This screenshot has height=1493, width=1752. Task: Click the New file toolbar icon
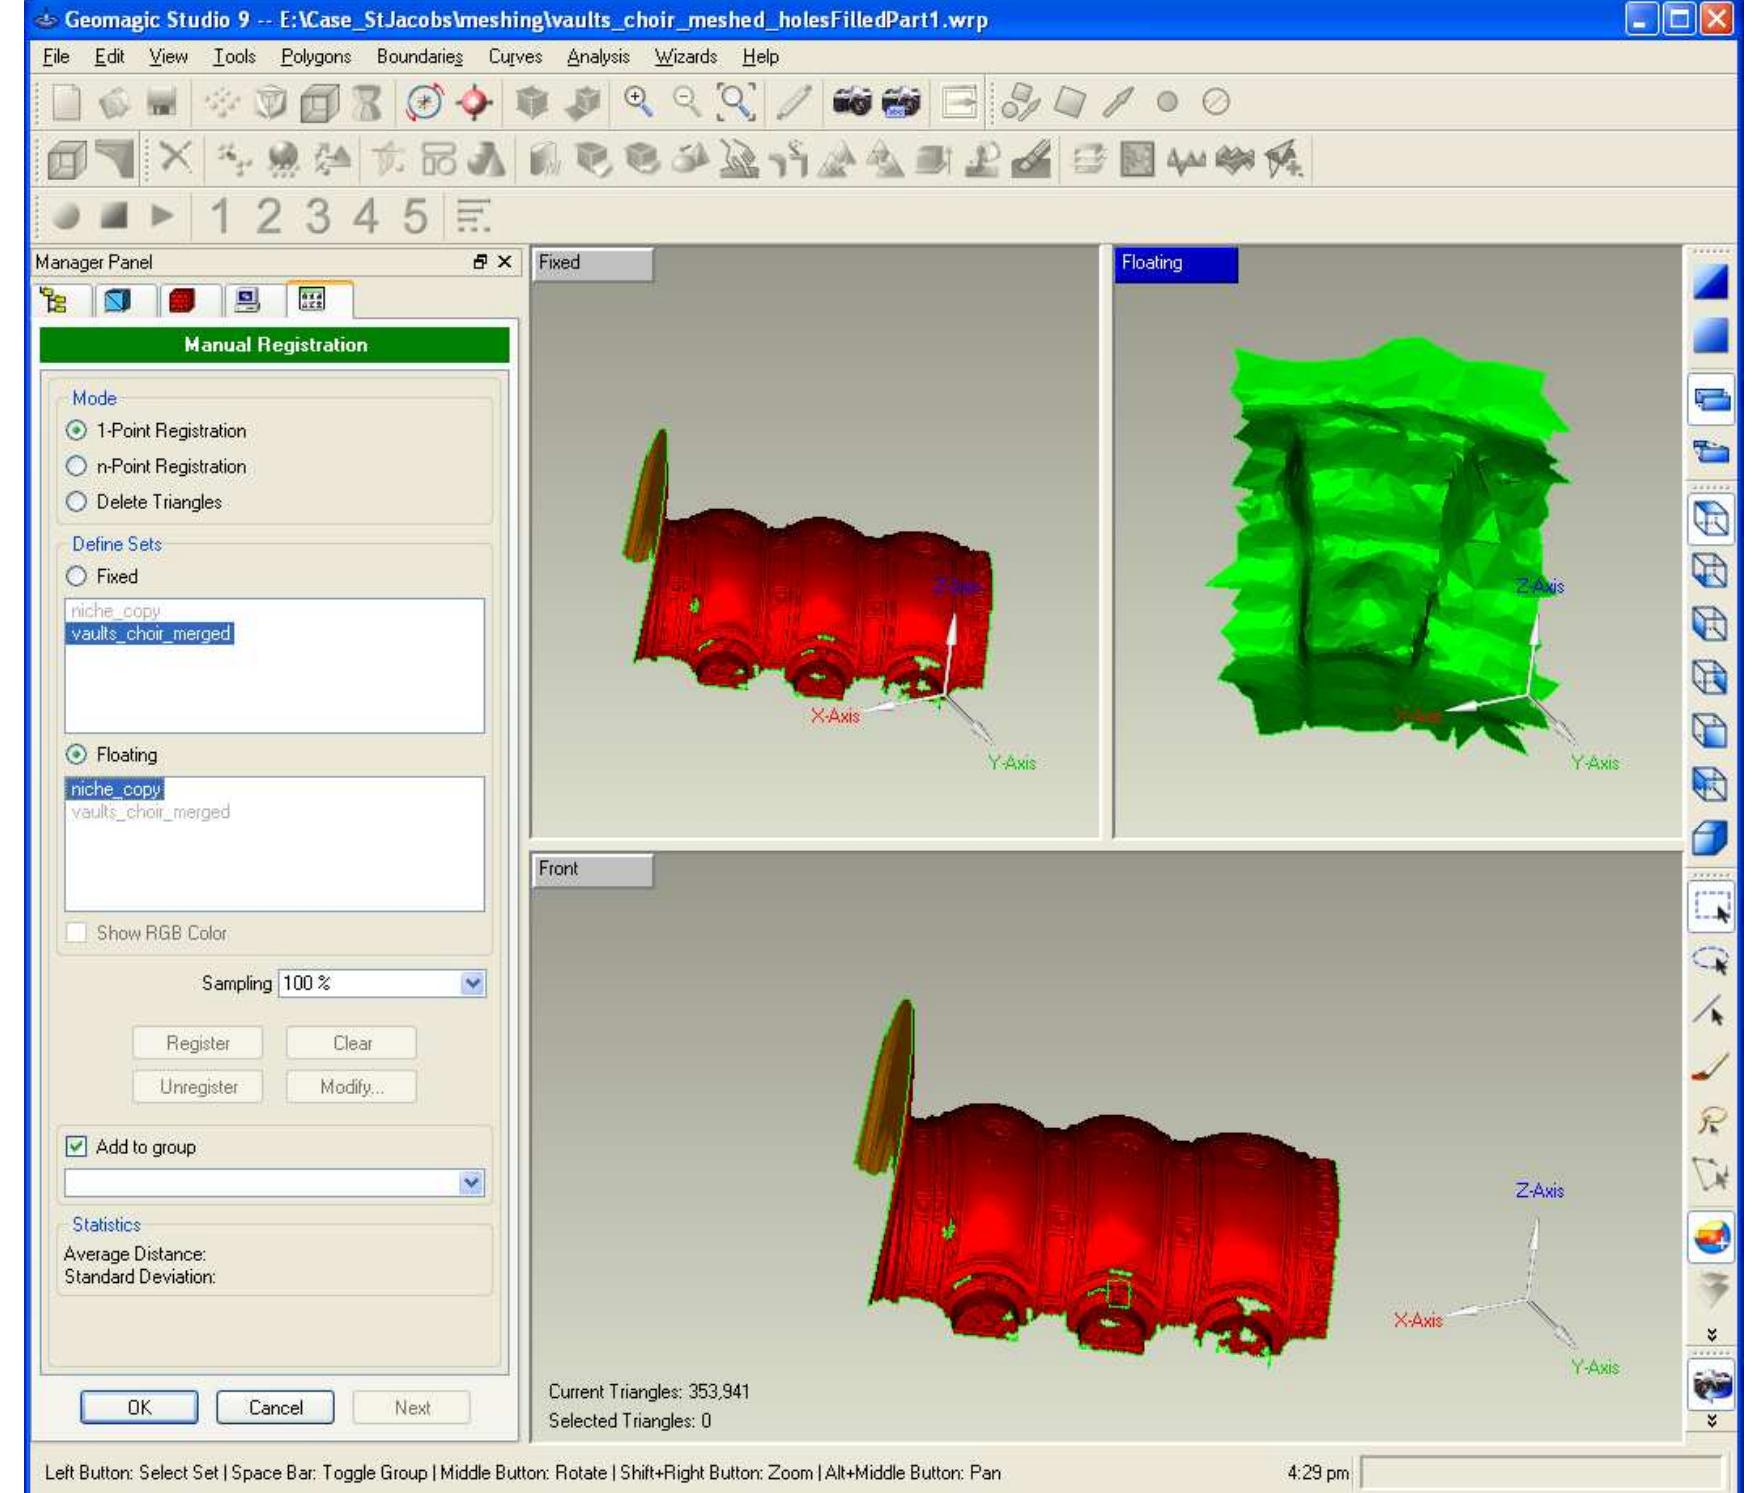[x=66, y=102]
